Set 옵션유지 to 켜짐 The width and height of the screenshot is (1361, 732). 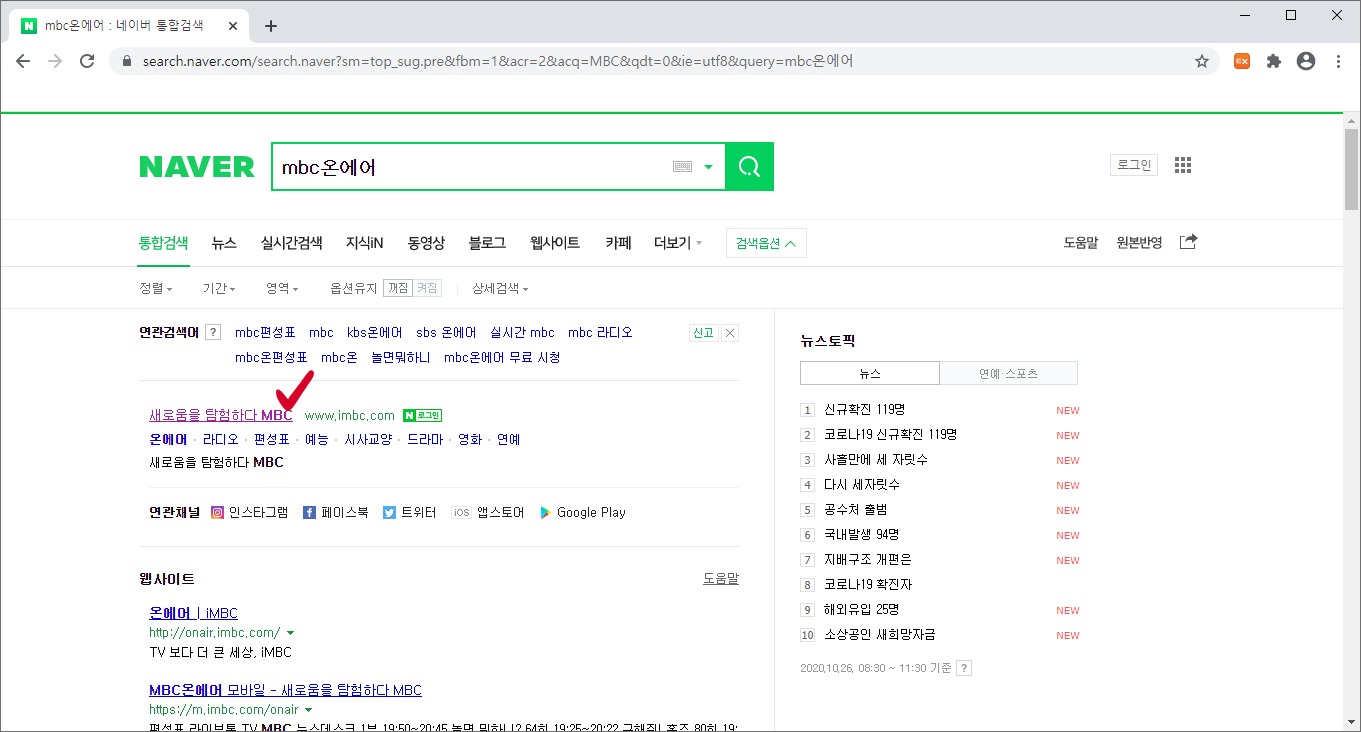[427, 288]
